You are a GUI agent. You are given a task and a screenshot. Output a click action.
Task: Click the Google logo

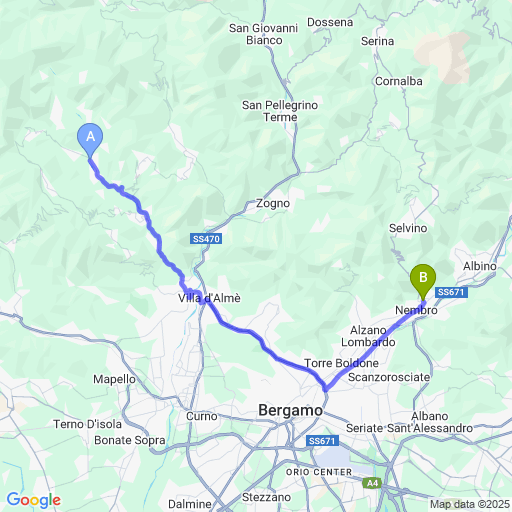34,500
